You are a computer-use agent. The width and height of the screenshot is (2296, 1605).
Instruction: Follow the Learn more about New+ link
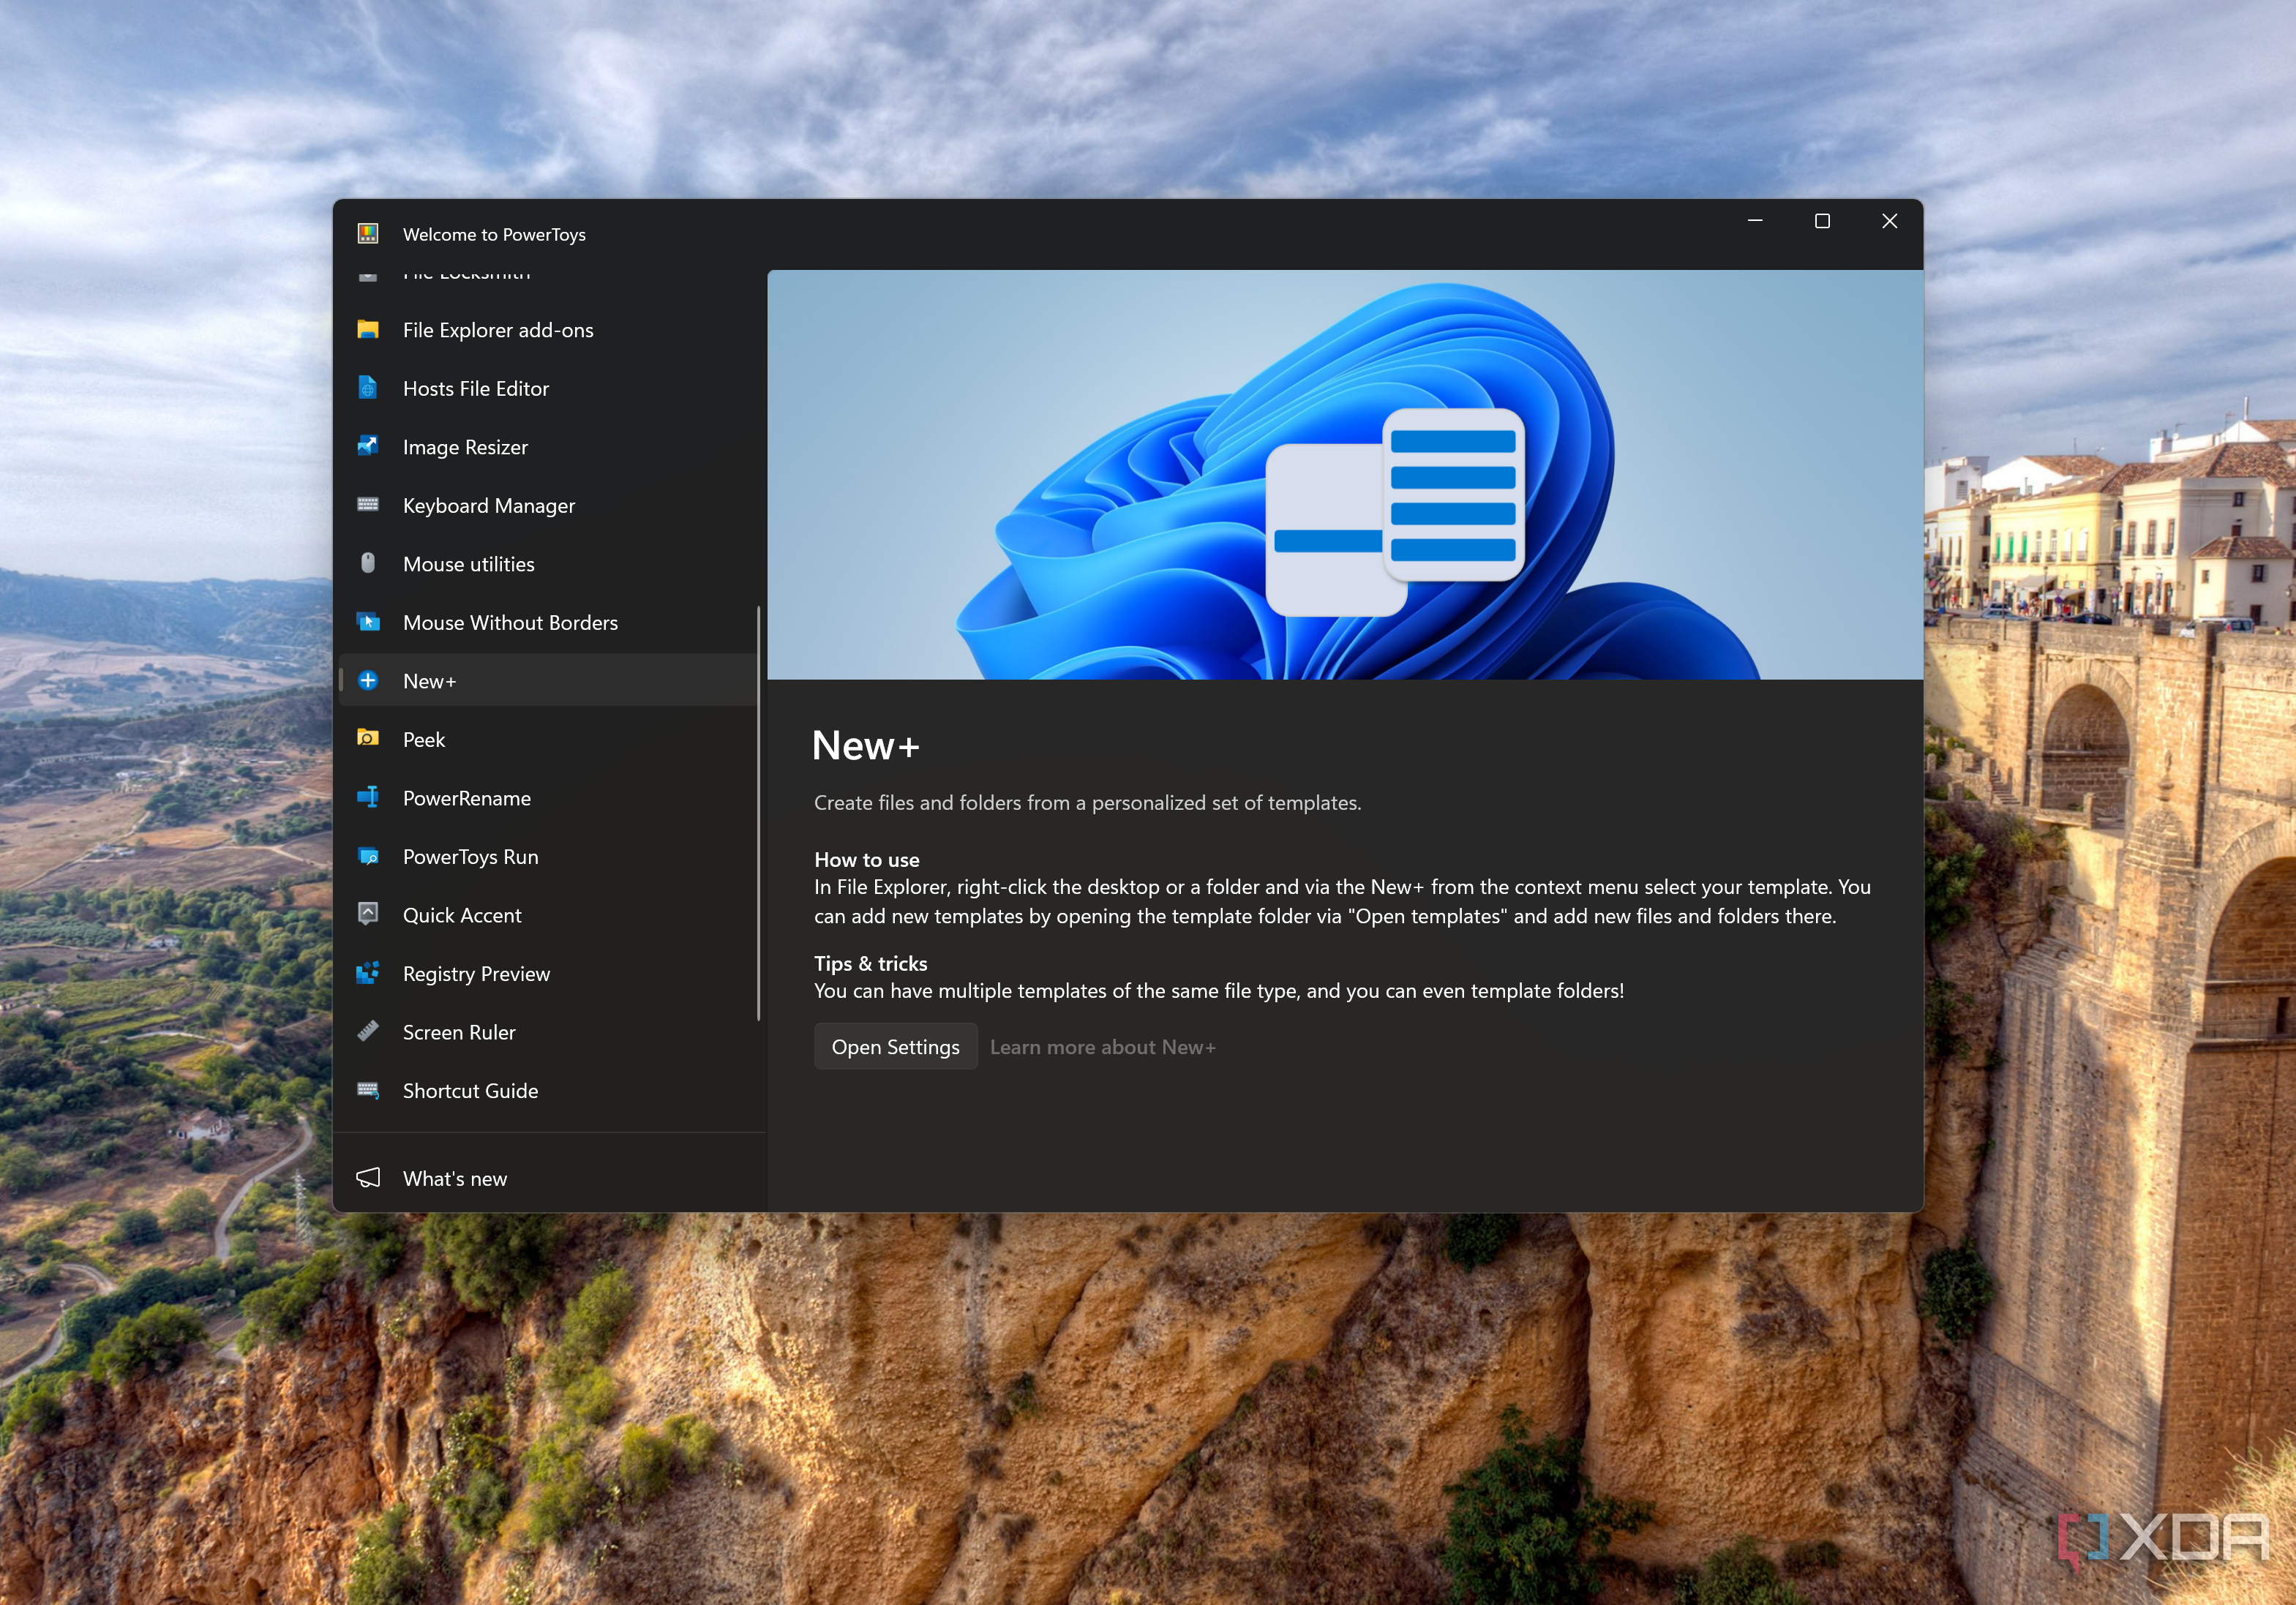click(1102, 1047)
